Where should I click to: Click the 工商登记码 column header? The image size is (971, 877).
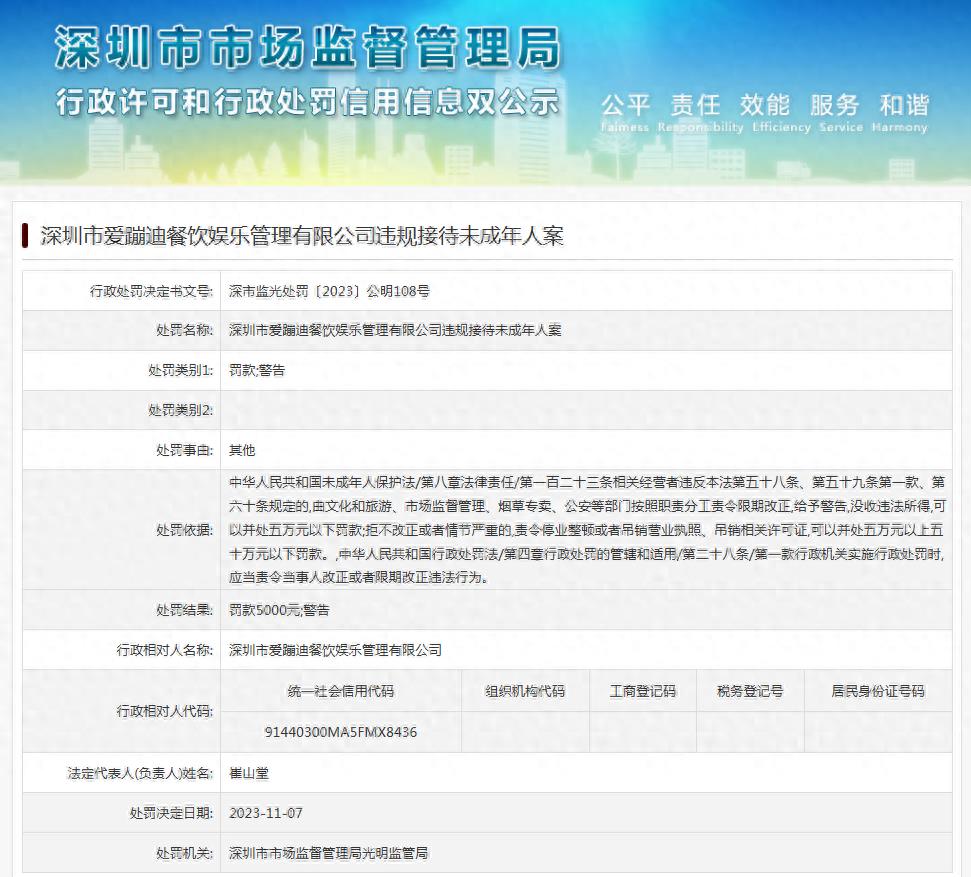click(643, 691)
